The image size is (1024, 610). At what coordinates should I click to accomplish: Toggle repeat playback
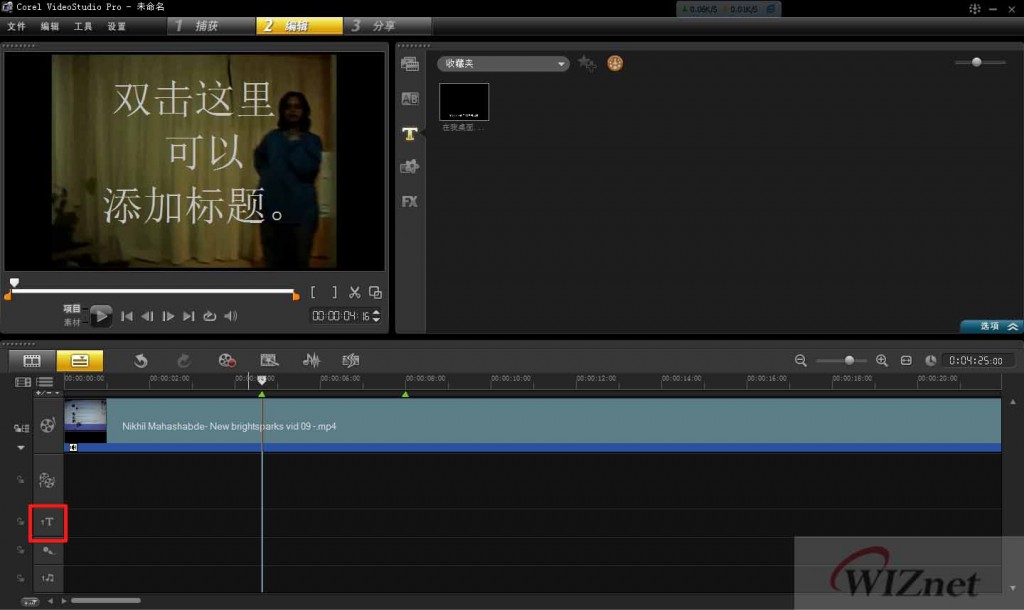(210, 316)
